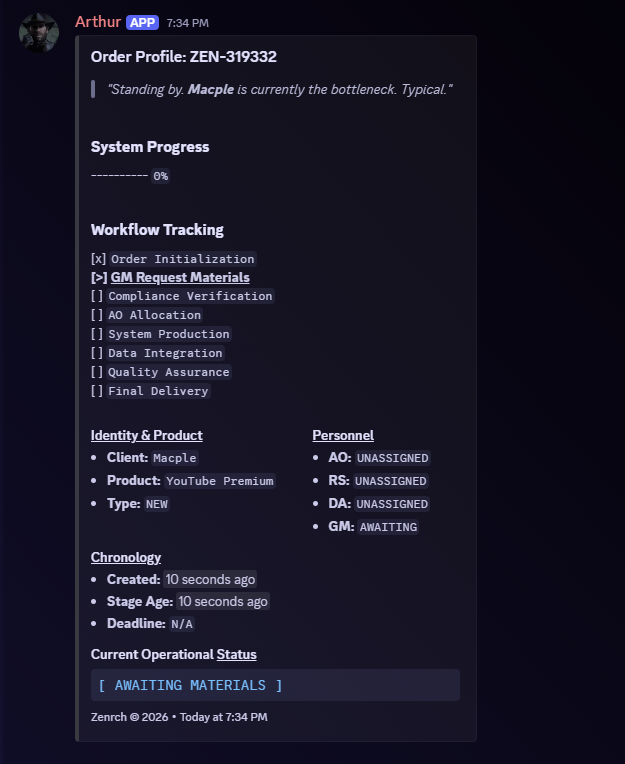Click the GM Request Materials step
Viewport: 625px width, 764px height.
tap(180, 277)
